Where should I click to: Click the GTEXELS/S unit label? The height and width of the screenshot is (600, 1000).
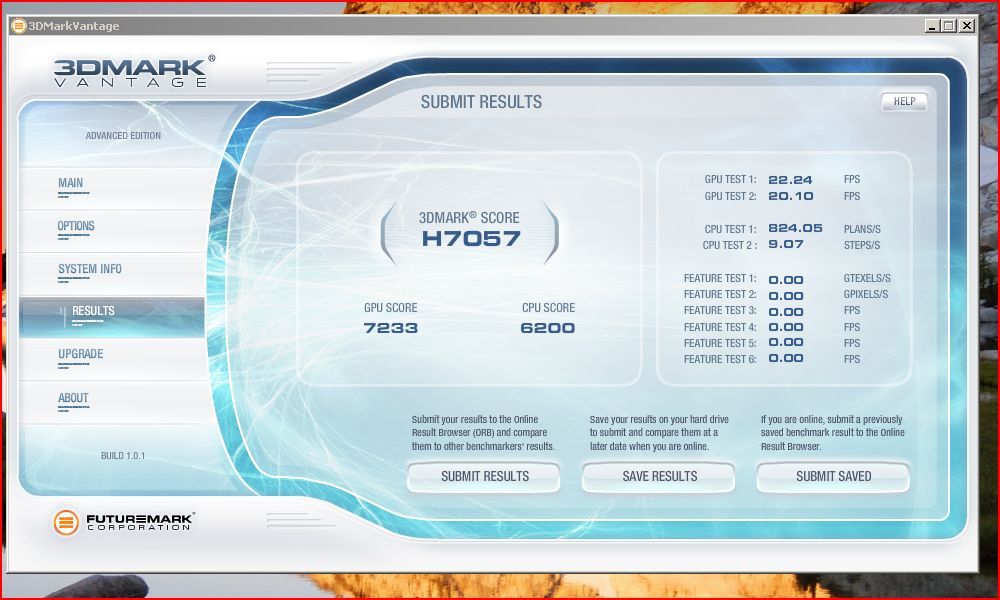(x=867, y=279)
